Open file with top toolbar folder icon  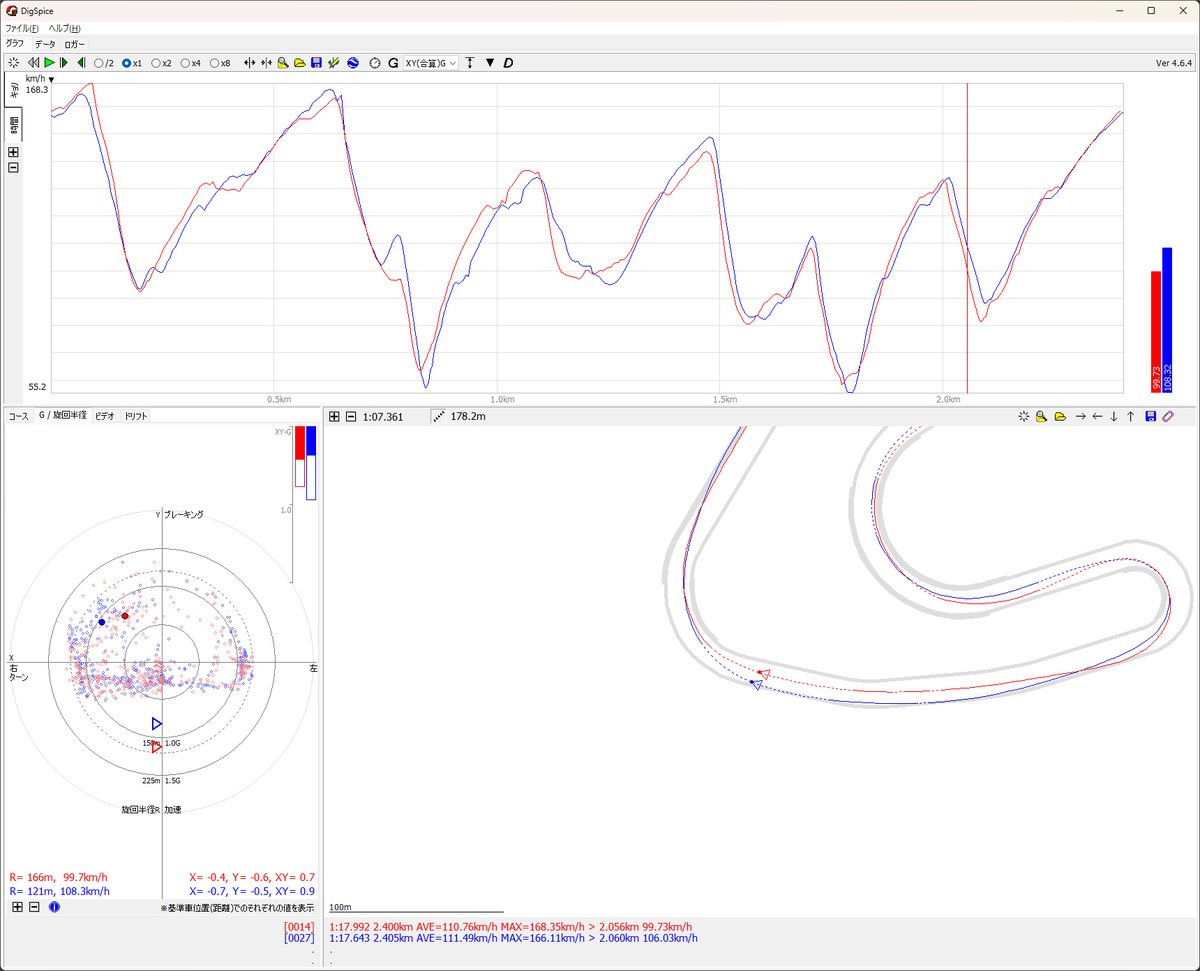299,63
